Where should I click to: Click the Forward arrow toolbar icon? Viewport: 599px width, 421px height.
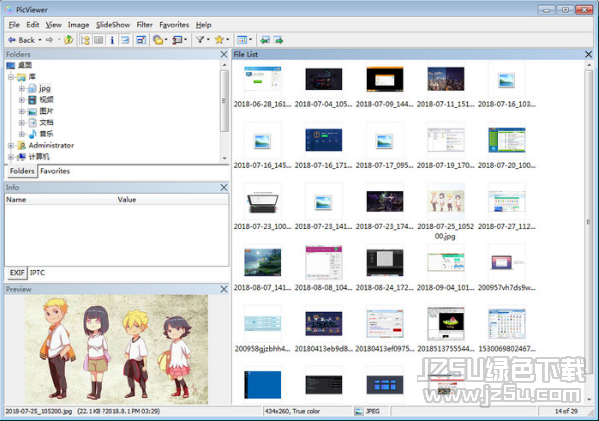(x=49, y=40)
